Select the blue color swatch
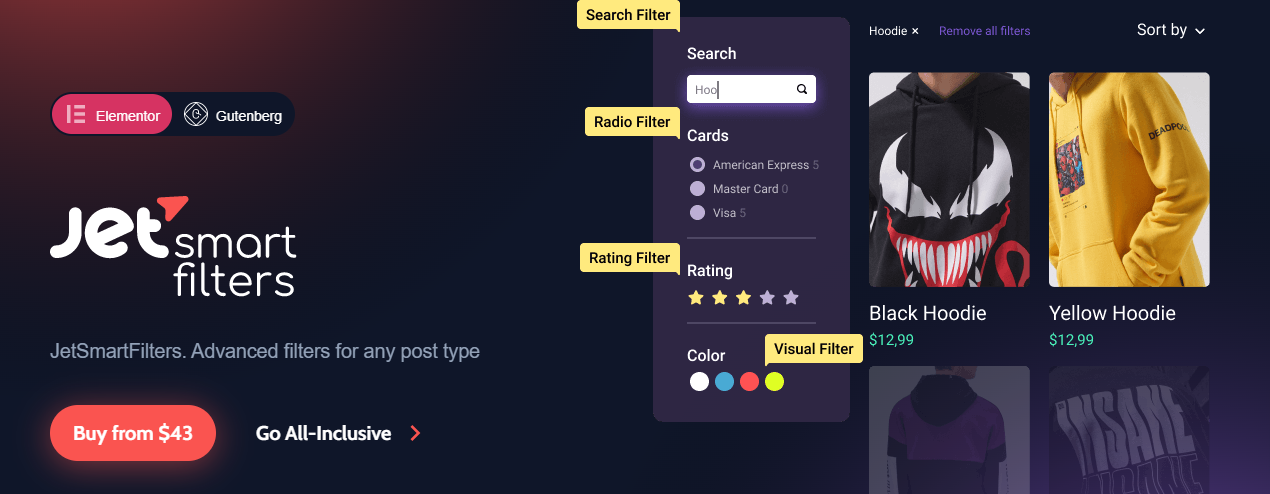This screenshot has width=1270, height=494. click(724, 381)
